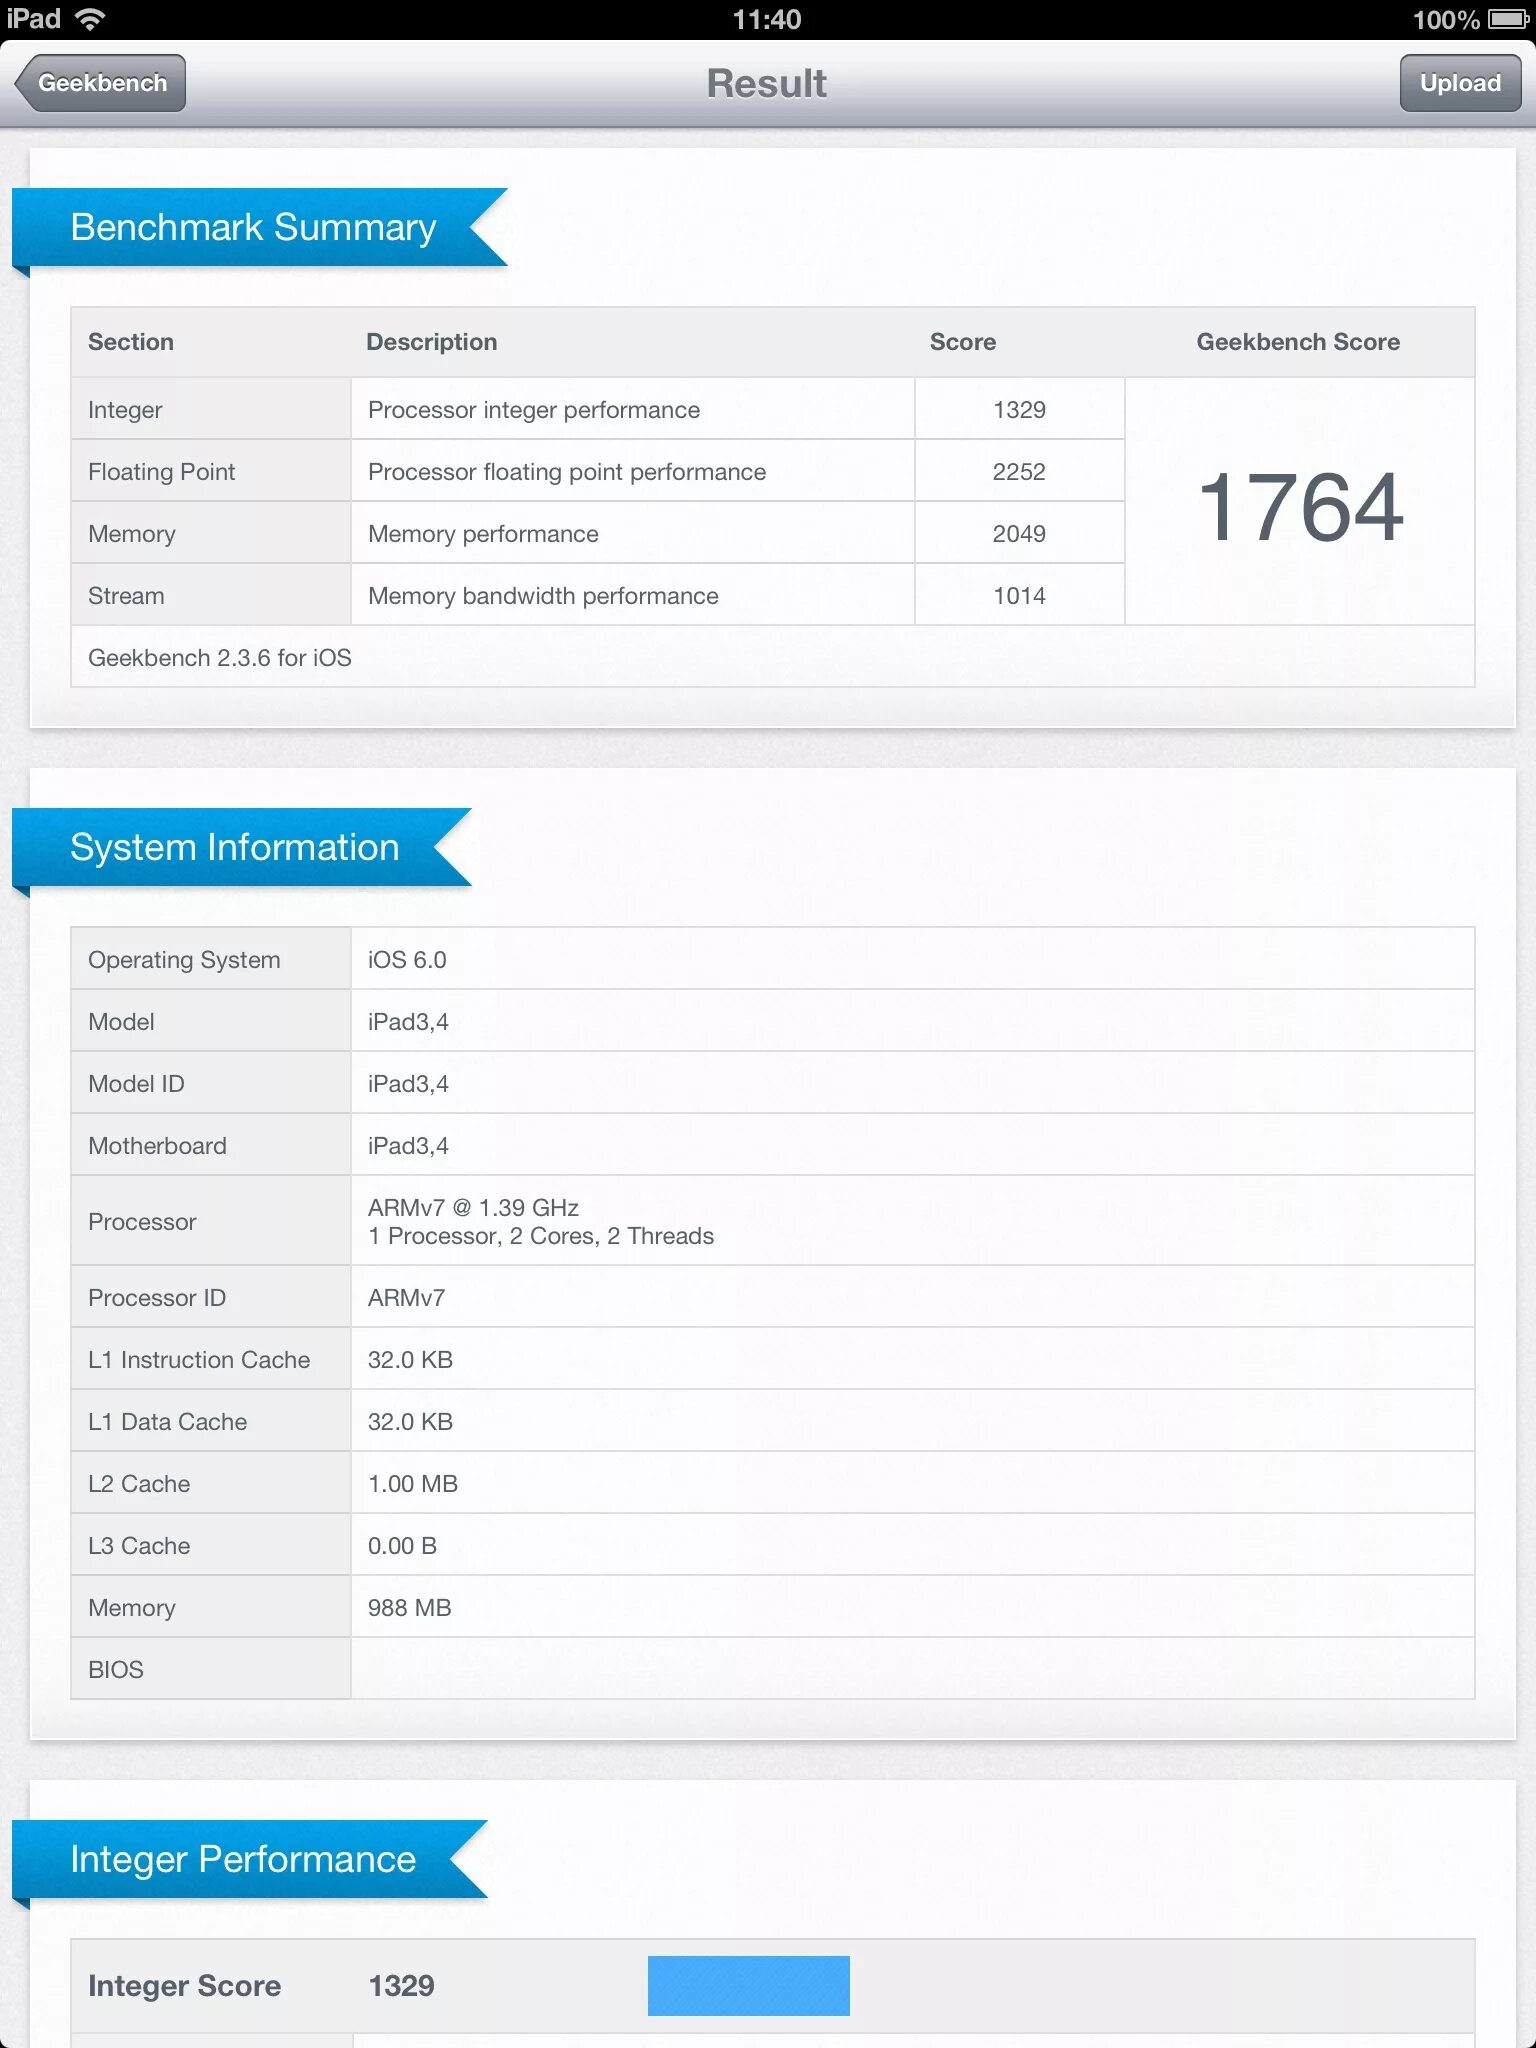Select the Integer section cell
Screen dimensions: 1536x2048
click(x=211, y=409)
